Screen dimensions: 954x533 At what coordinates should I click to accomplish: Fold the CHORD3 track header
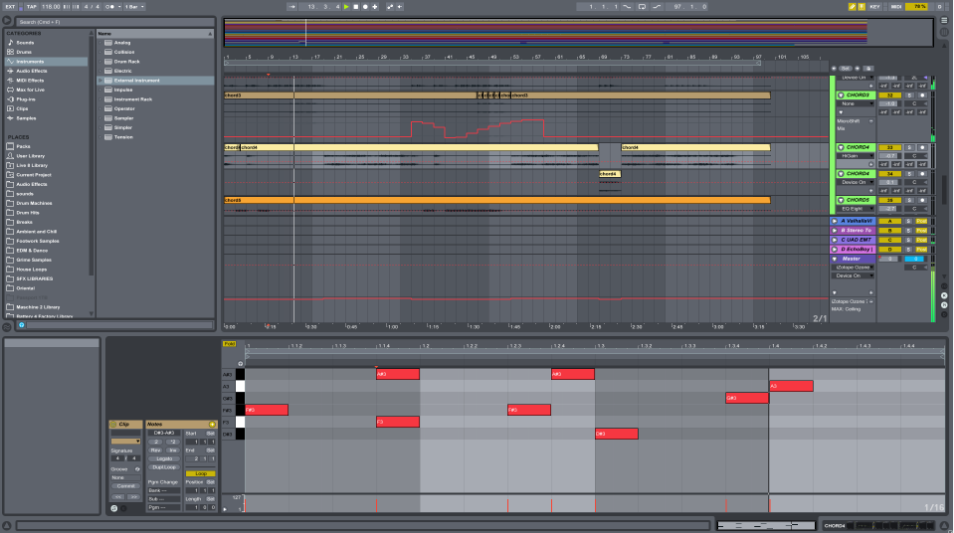(x=841, y=96)
